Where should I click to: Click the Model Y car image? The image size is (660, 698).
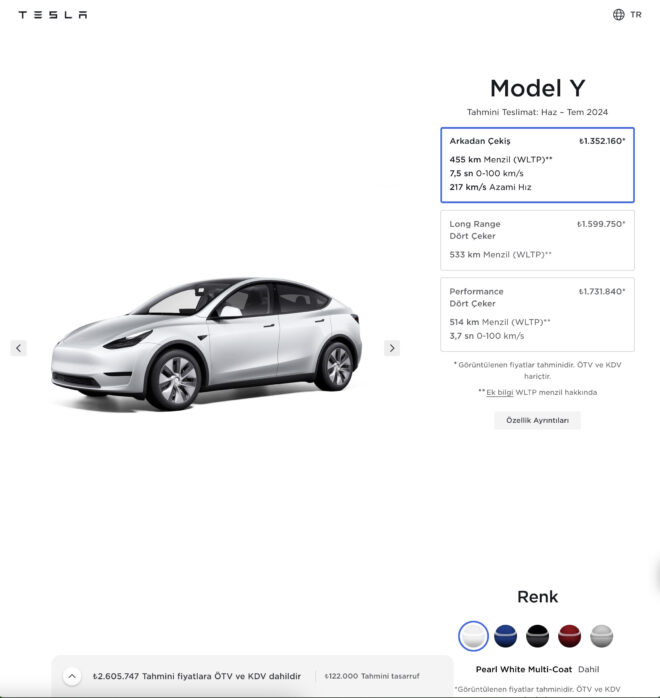click(207, 344)
